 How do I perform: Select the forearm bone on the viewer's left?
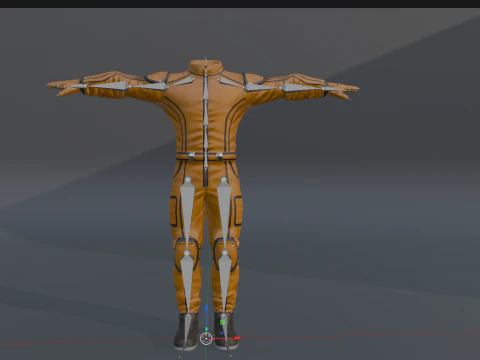[106, 85]
